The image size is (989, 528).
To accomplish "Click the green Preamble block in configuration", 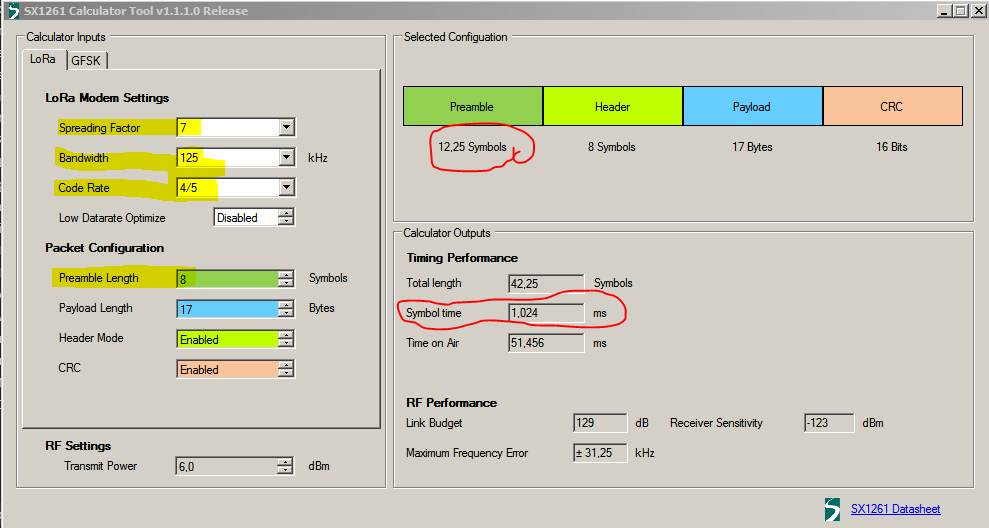I will tap(472, 106).
